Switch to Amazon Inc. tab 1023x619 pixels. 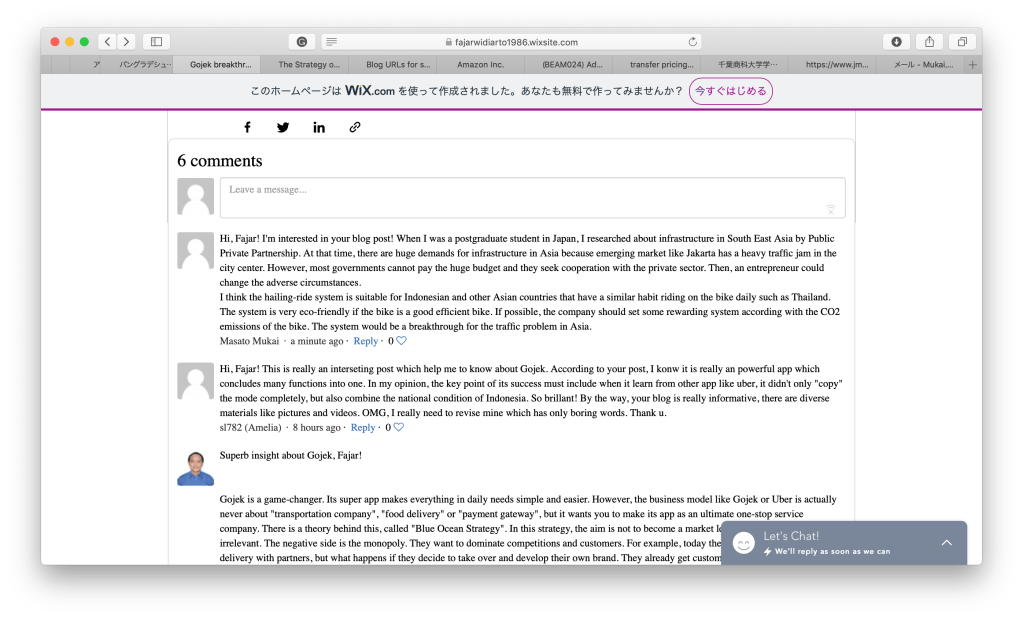point(480,64)
